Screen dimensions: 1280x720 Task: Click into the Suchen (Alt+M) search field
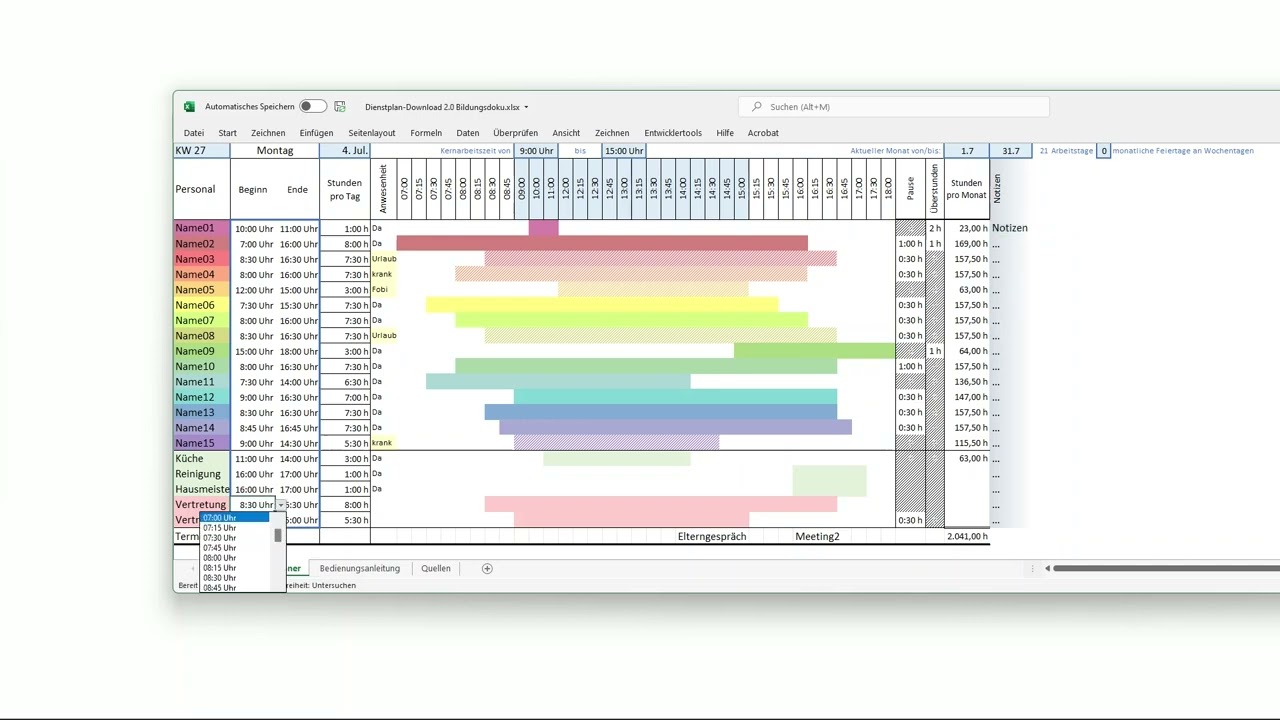coord(894,107)
